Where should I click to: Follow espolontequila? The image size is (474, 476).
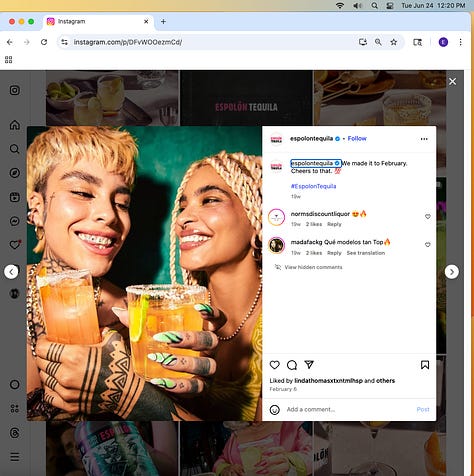pos(357,138)
